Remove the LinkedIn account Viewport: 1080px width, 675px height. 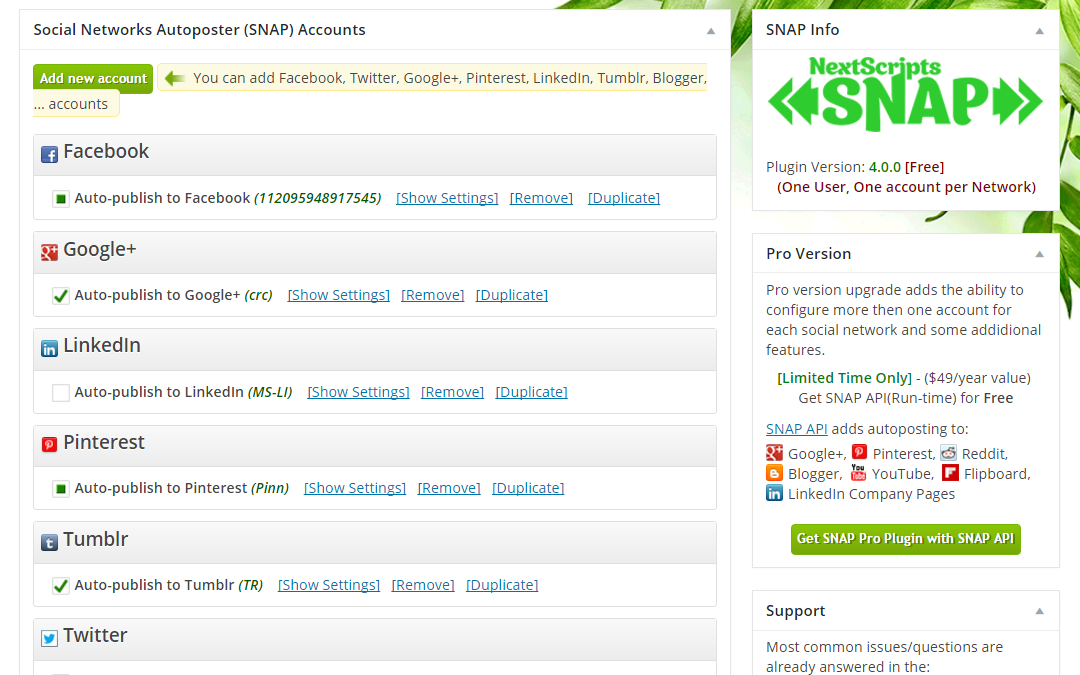tap(453, 392)
